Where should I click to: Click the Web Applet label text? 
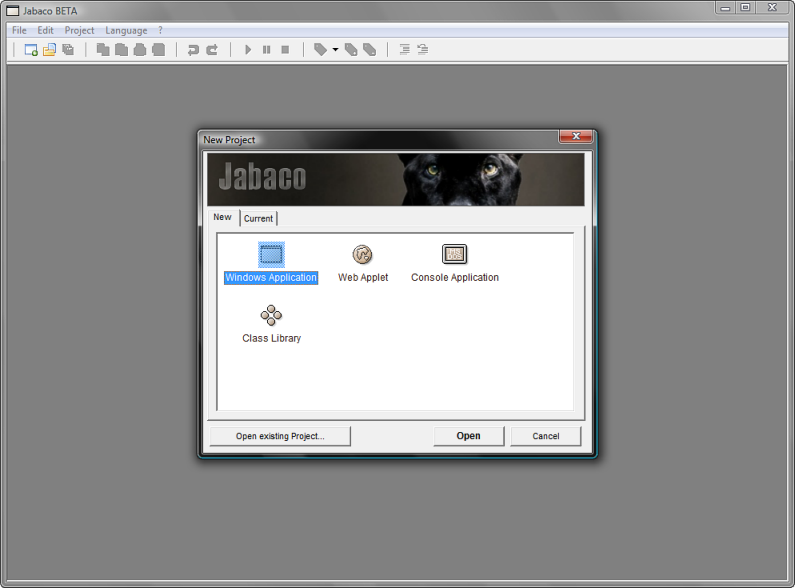[363, 278]
